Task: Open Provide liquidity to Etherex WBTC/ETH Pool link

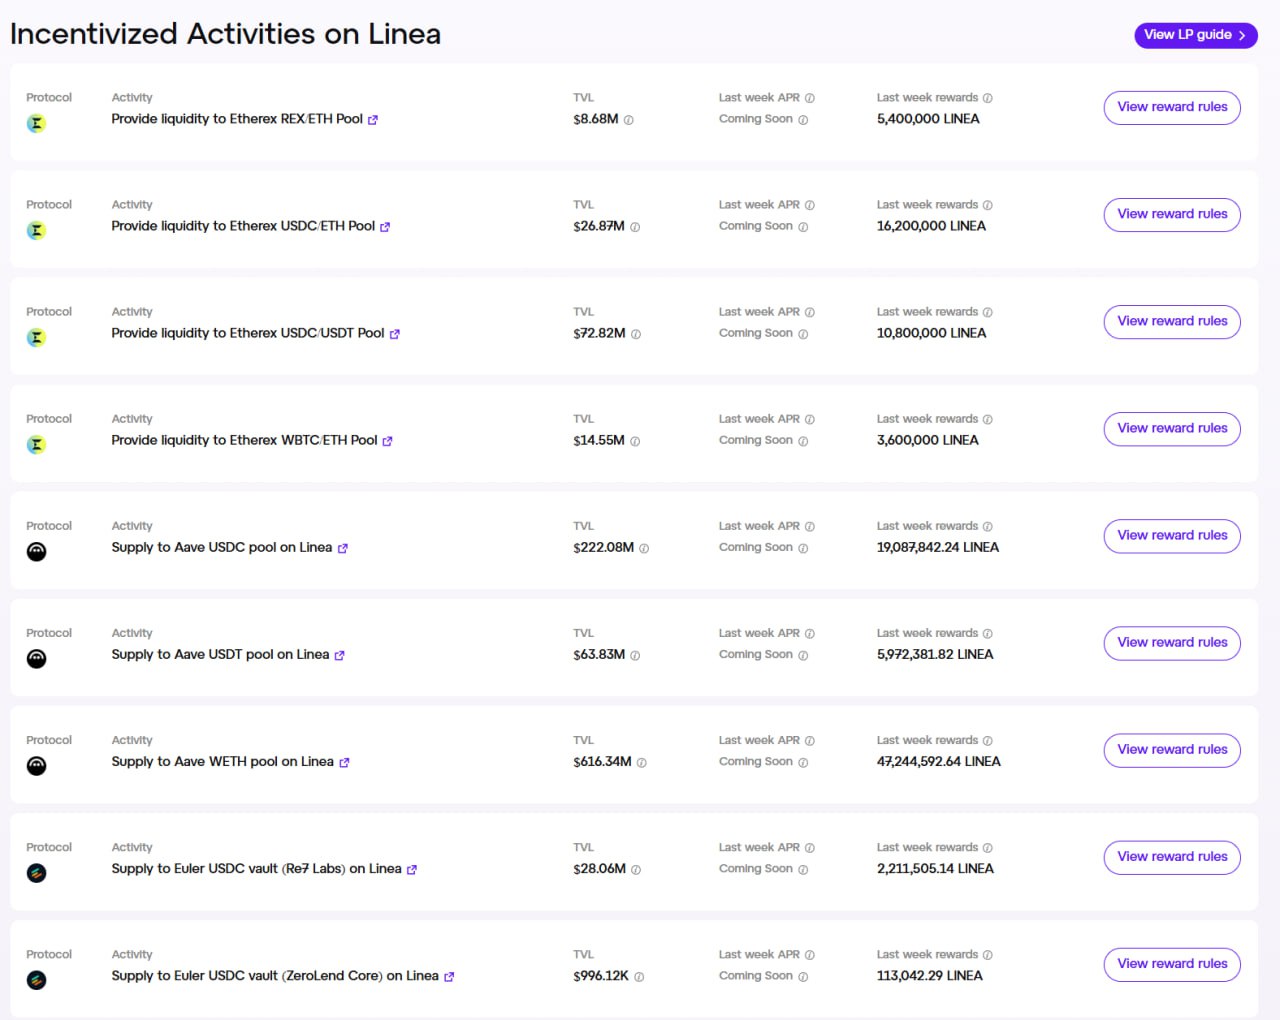Action: (x=245, y=440)
